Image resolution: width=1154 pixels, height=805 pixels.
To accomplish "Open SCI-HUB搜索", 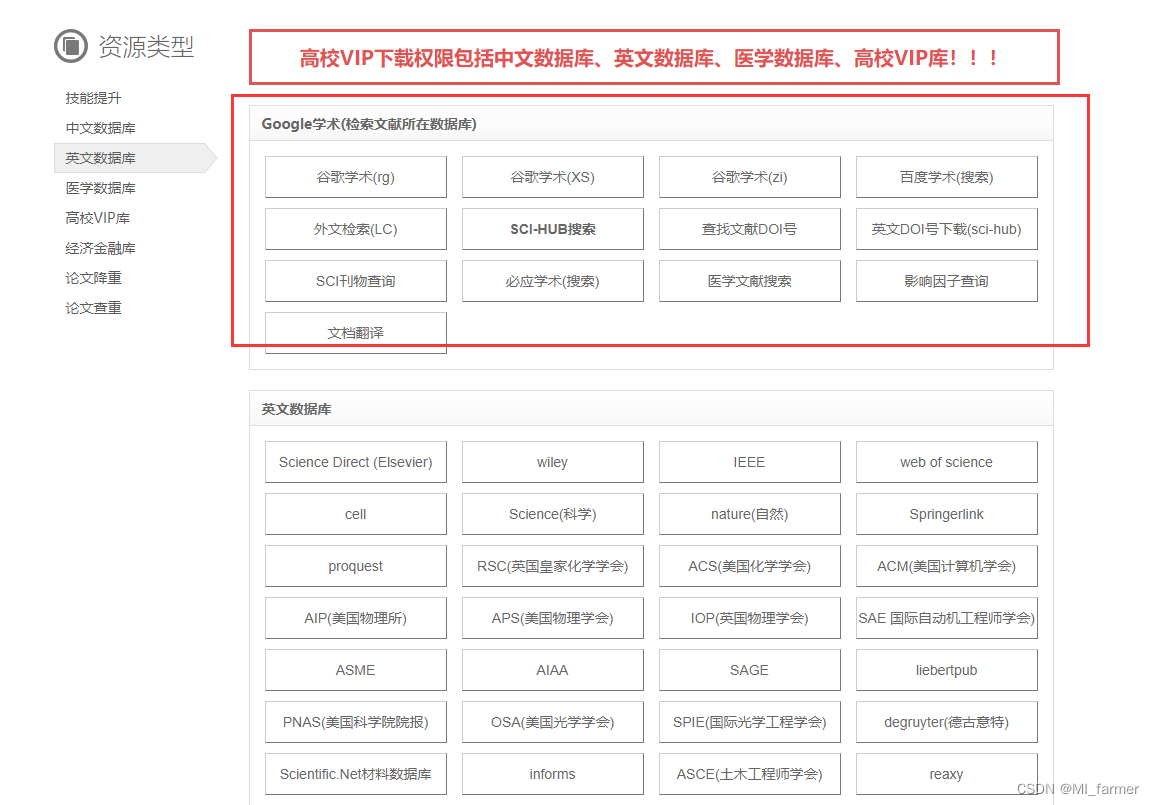I will (553, 230).
